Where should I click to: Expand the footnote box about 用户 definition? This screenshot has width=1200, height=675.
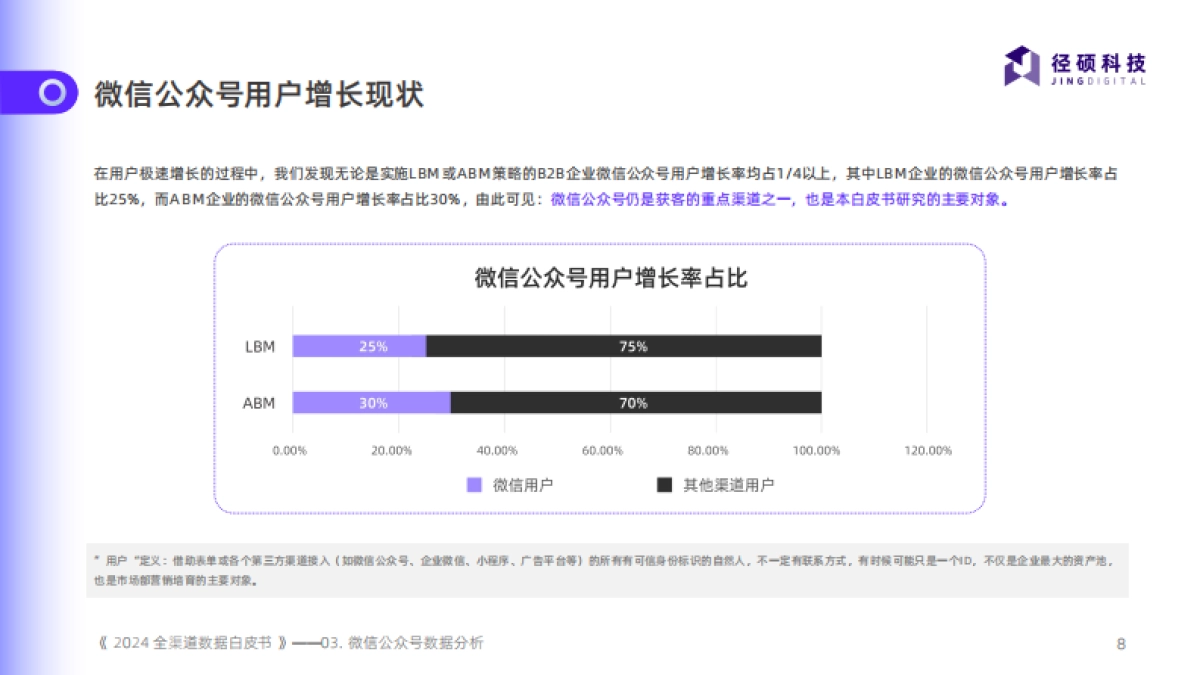click(600, 567)
